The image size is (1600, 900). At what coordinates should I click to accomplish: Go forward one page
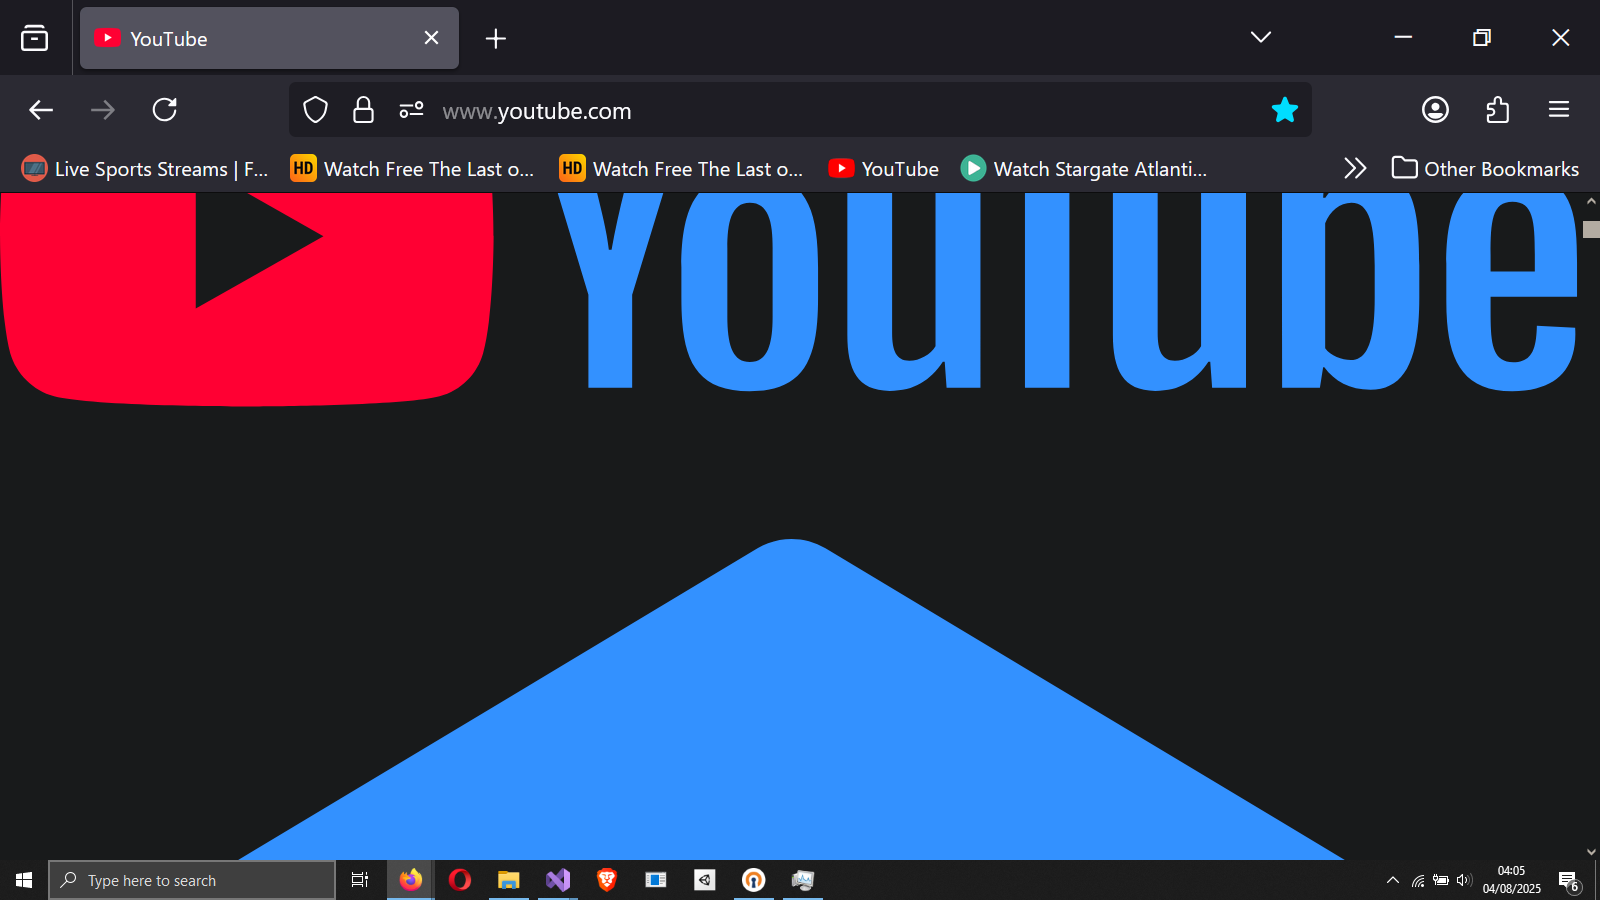103,110
